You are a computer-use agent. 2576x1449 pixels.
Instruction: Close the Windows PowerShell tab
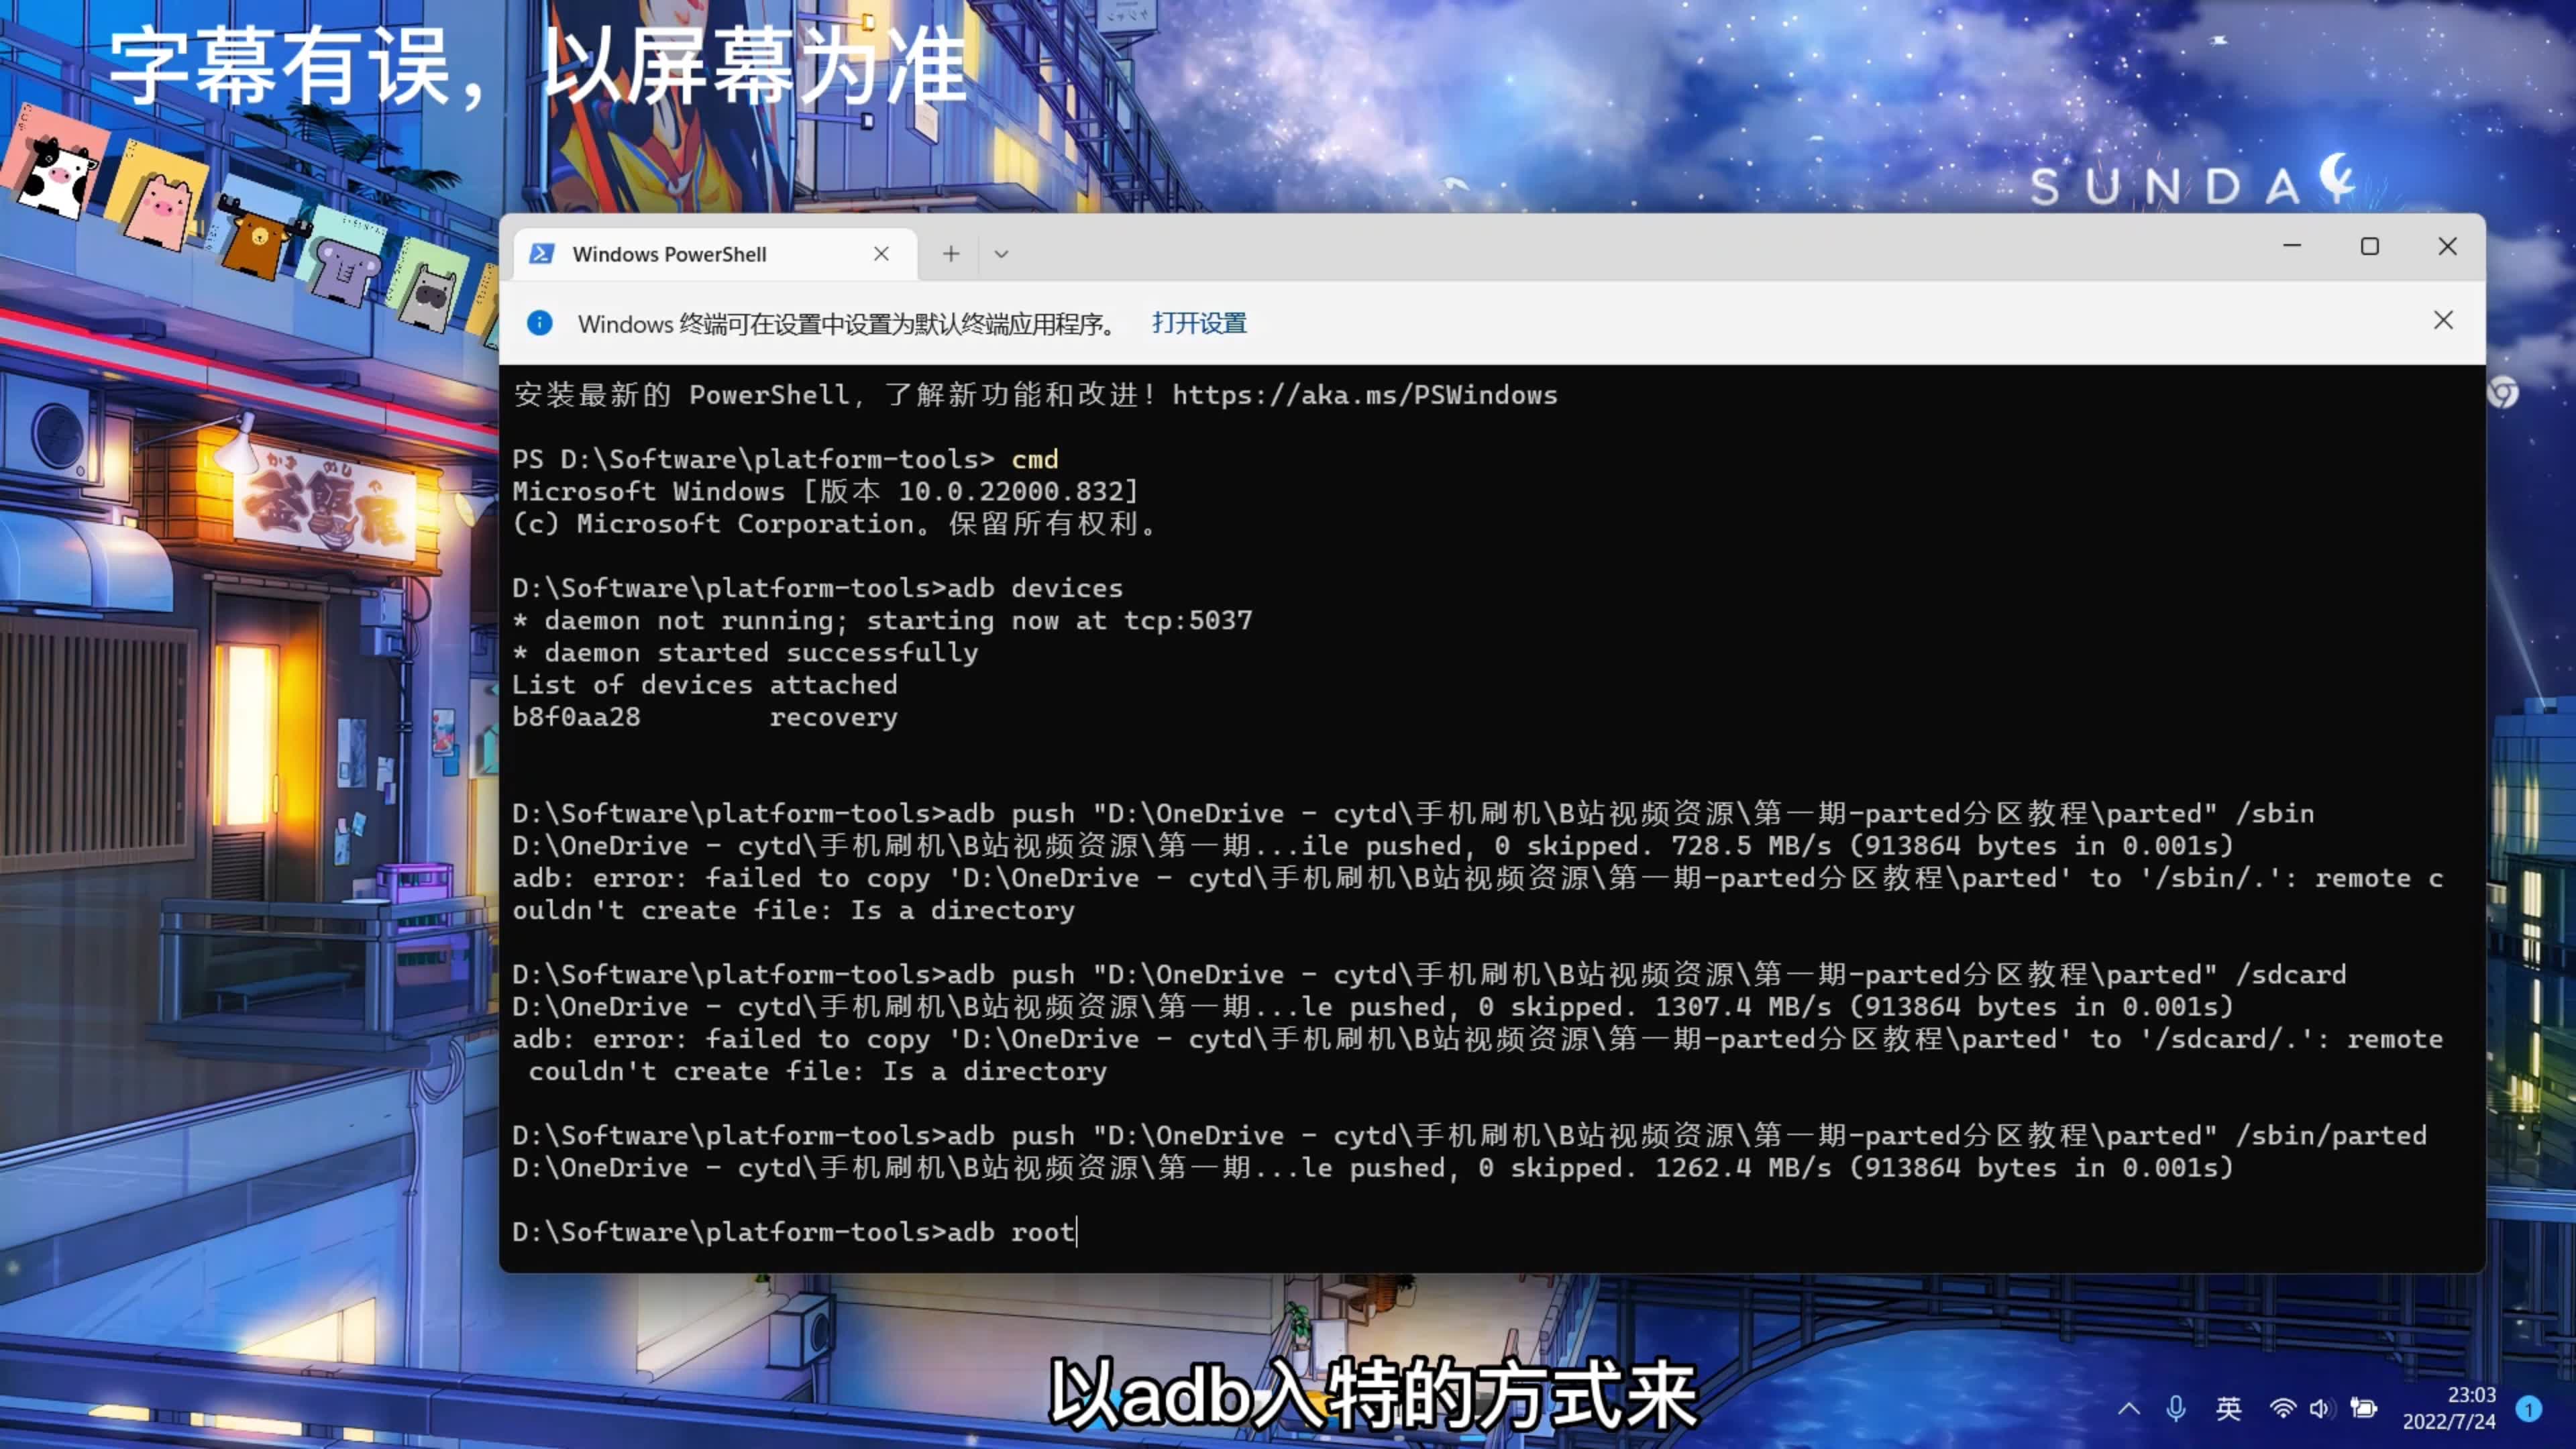point(881,254)
